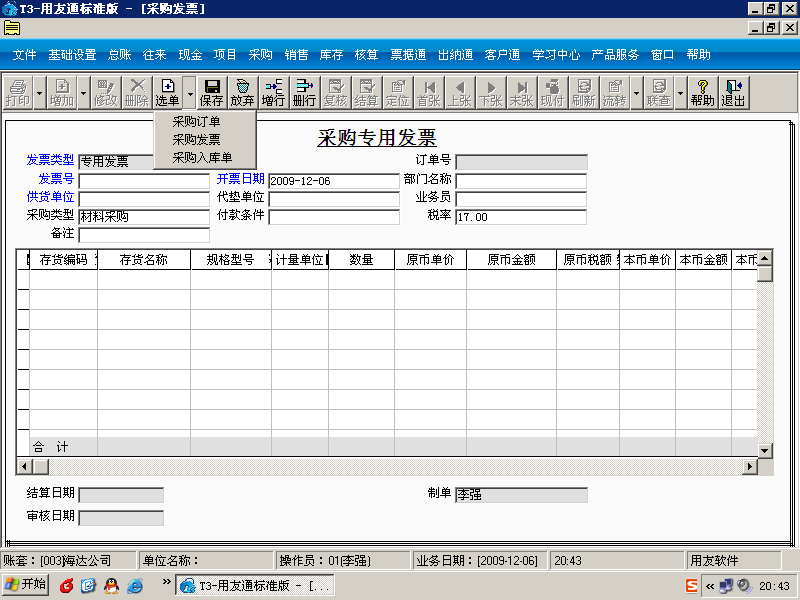Exit the form with 退出 icon
800x600 pixels.
coord(734,92)
